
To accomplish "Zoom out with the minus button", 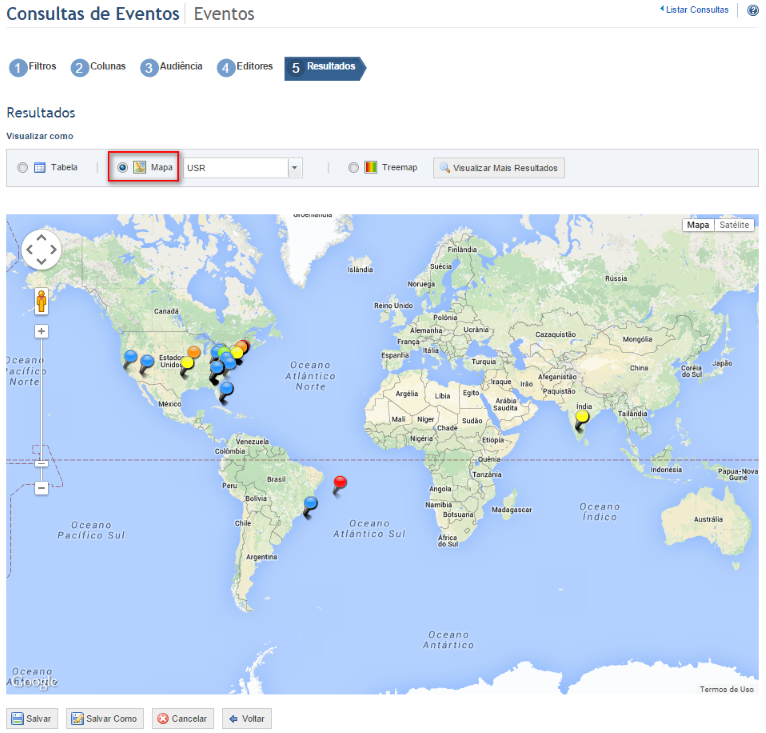I will pos(42,488).
